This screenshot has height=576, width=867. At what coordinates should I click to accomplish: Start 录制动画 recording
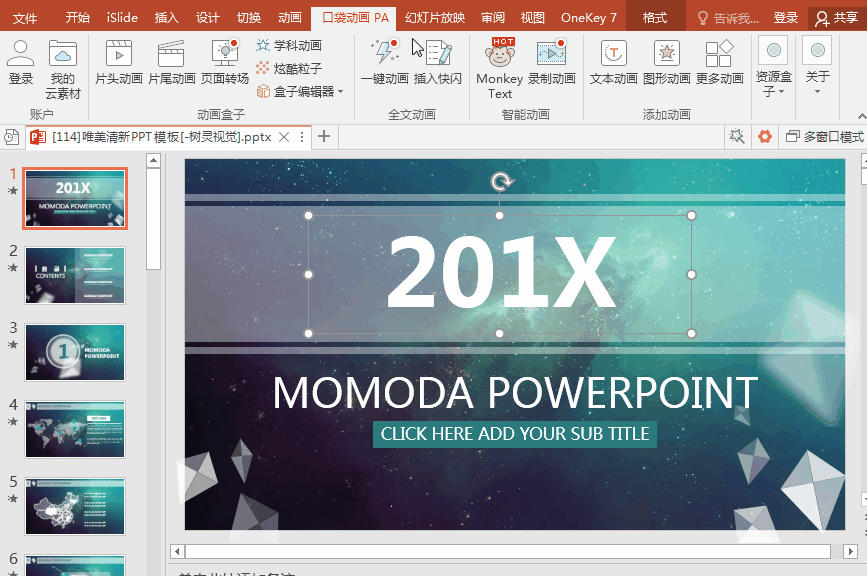tap(551, 62)
